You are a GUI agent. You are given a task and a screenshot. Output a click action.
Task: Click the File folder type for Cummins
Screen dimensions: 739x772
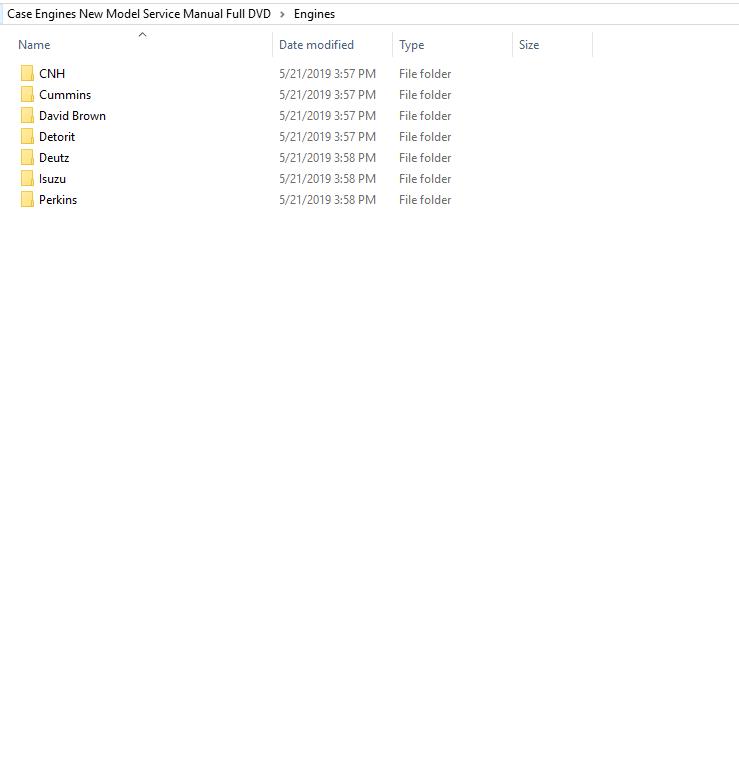click(425, 95)
